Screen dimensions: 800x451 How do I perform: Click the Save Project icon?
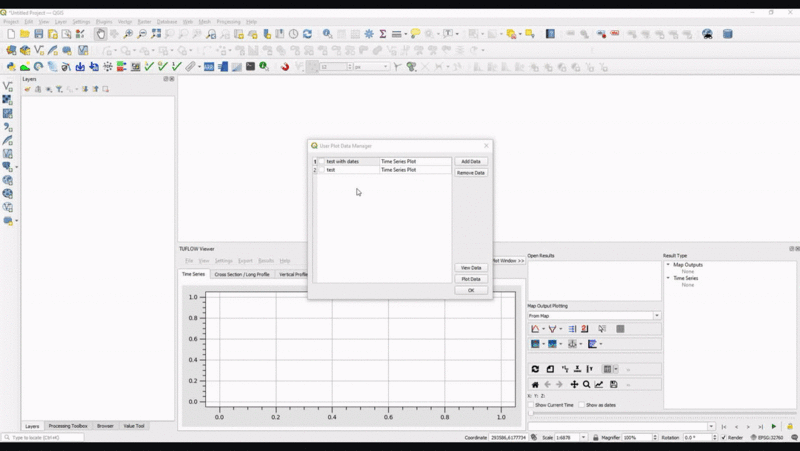[x=39, y=34]
